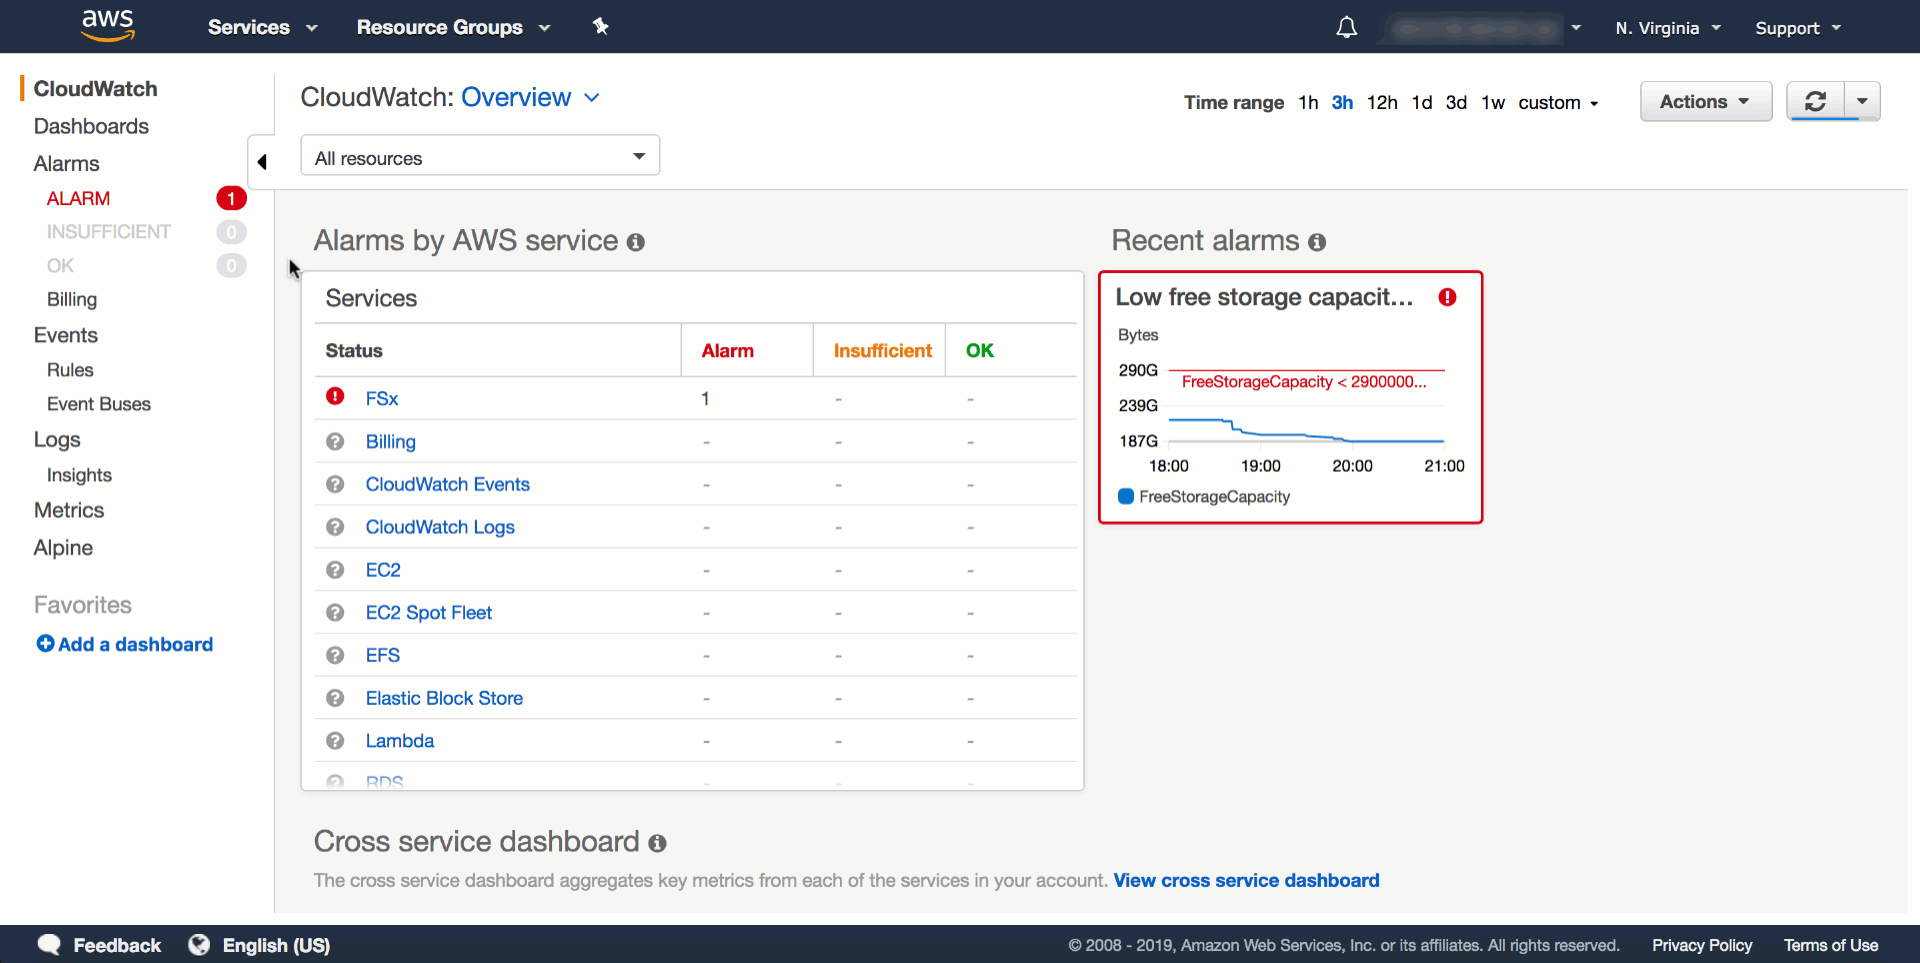Screen dimensions: 1920x963
Task: Click the status icon in the EC2 Spot Fleet row
Action: coord(335,612)
